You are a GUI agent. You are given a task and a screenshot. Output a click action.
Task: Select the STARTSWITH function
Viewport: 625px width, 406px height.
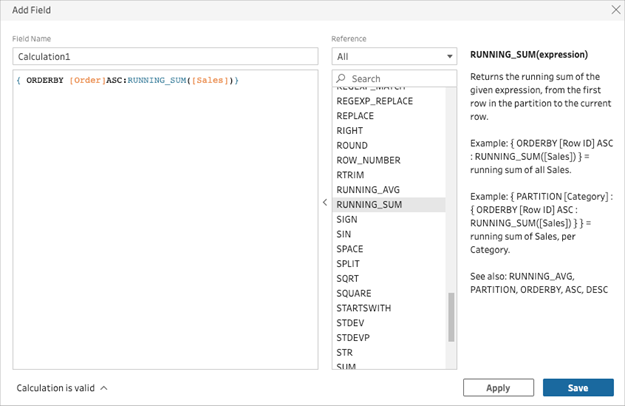[x=389, y=308]
